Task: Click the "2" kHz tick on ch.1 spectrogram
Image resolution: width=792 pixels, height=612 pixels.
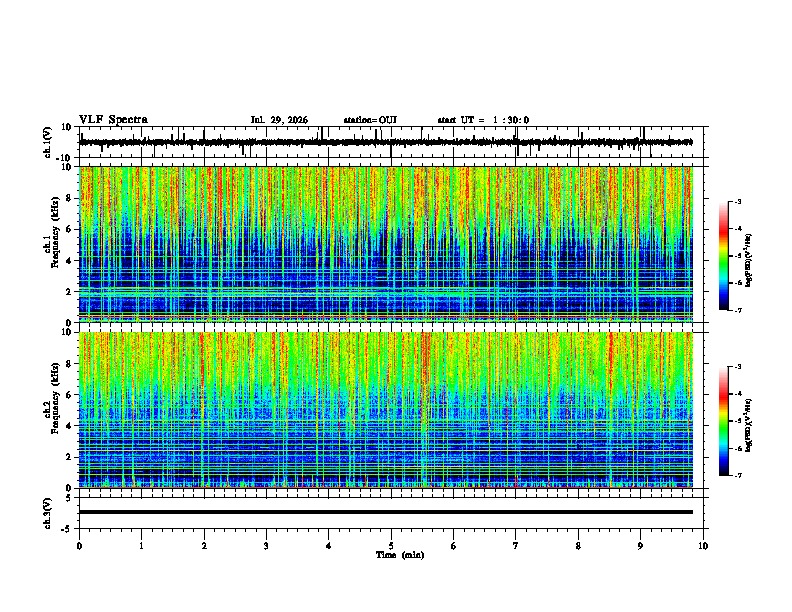Action: (x=69, y=292)
